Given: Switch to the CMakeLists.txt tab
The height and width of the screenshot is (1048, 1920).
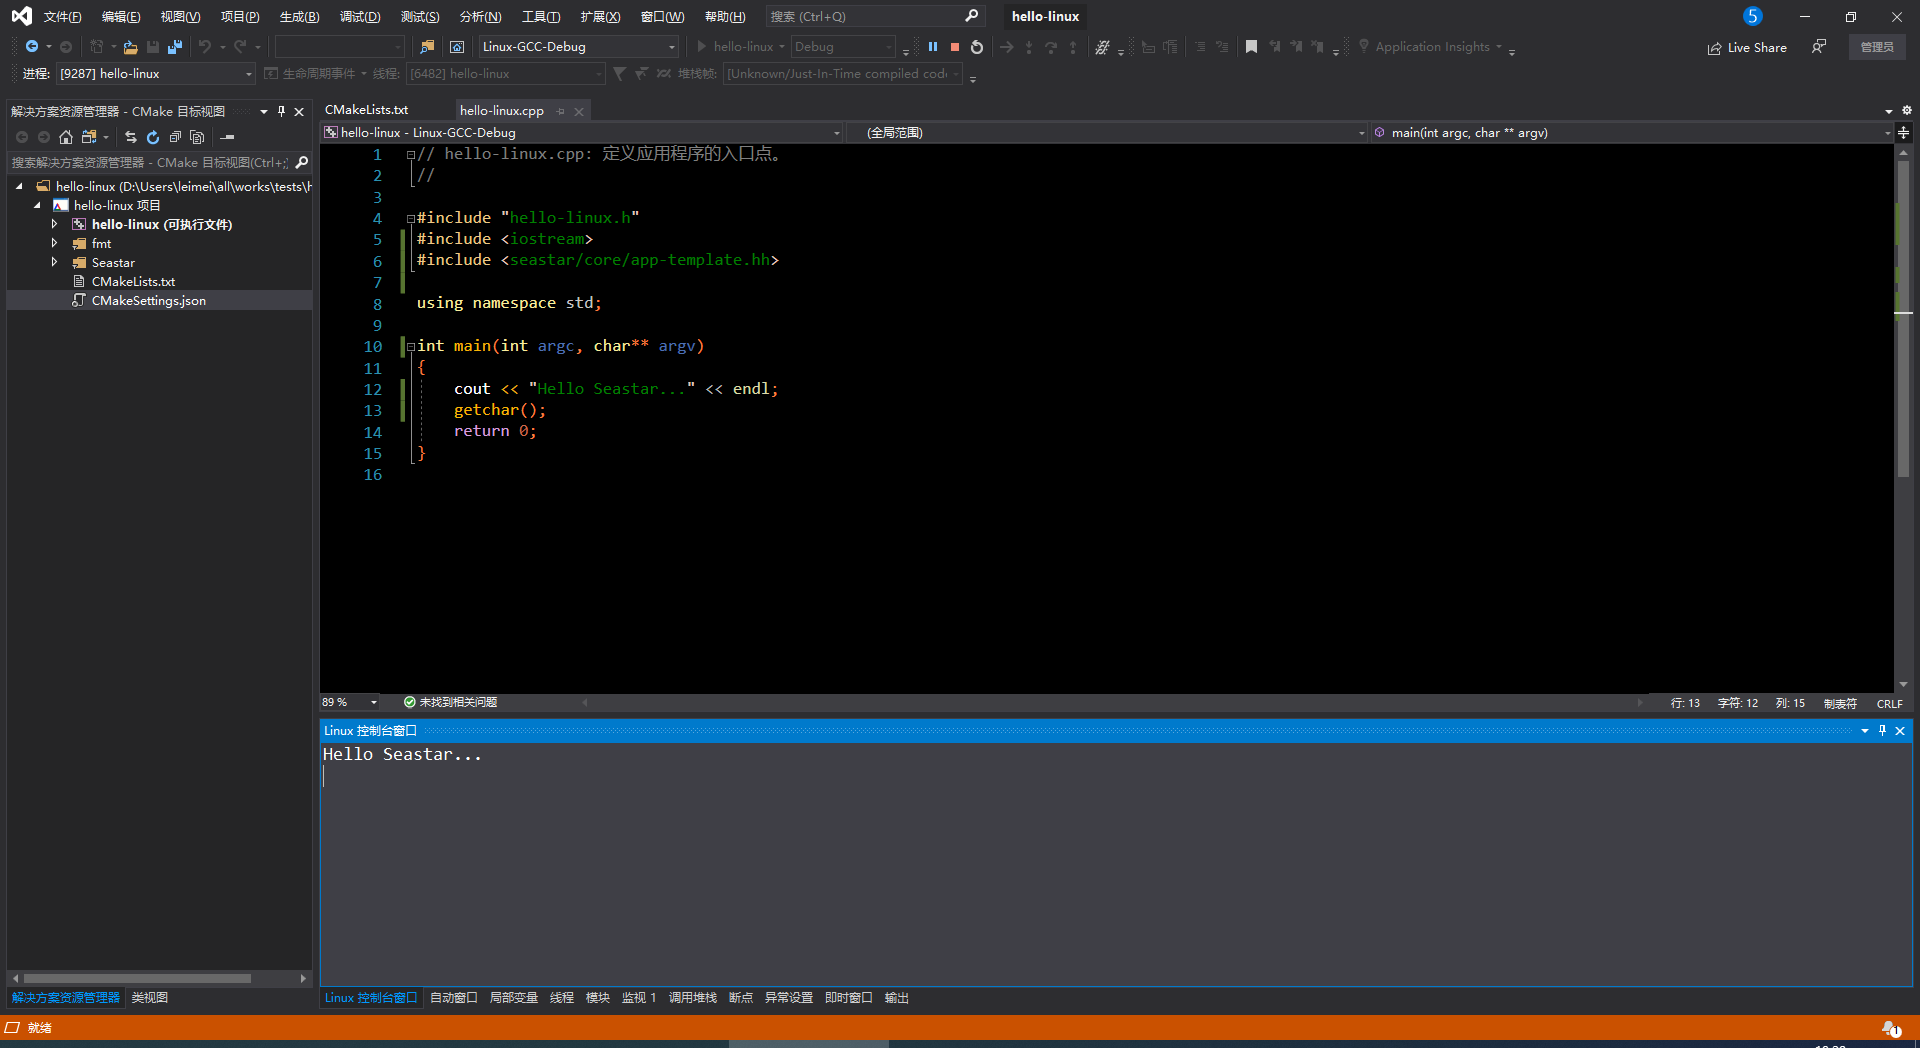Looking at the screenshot, I should 365,110.
